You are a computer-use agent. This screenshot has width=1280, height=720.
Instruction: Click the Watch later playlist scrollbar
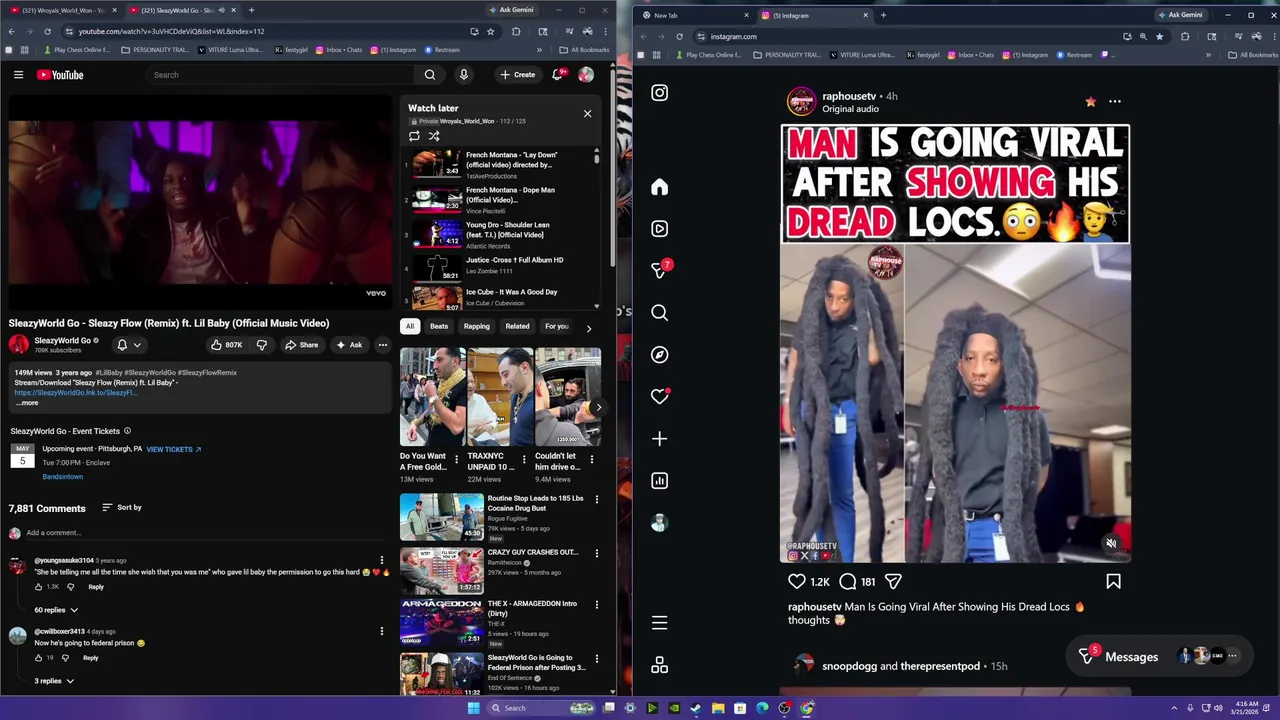click(x=597, y=159)
